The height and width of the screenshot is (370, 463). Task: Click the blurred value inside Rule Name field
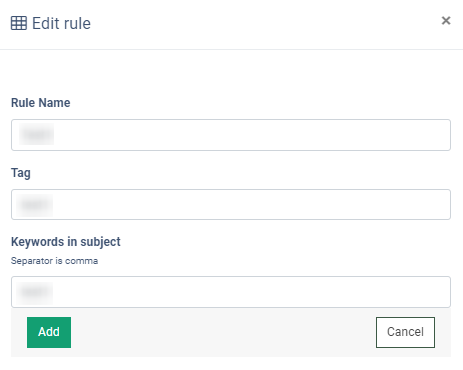(36, 134)
